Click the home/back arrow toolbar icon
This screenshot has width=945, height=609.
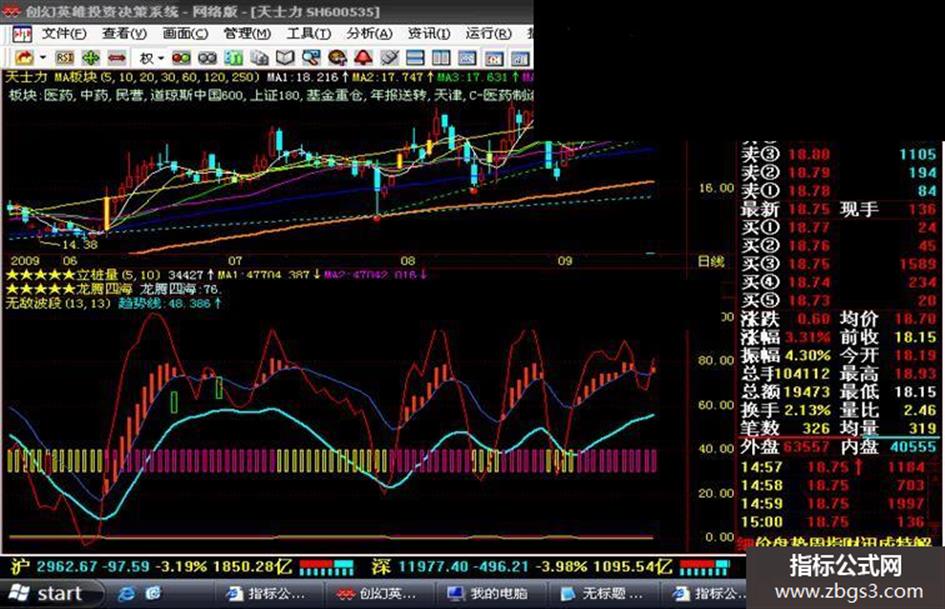[x=24, y=58]
